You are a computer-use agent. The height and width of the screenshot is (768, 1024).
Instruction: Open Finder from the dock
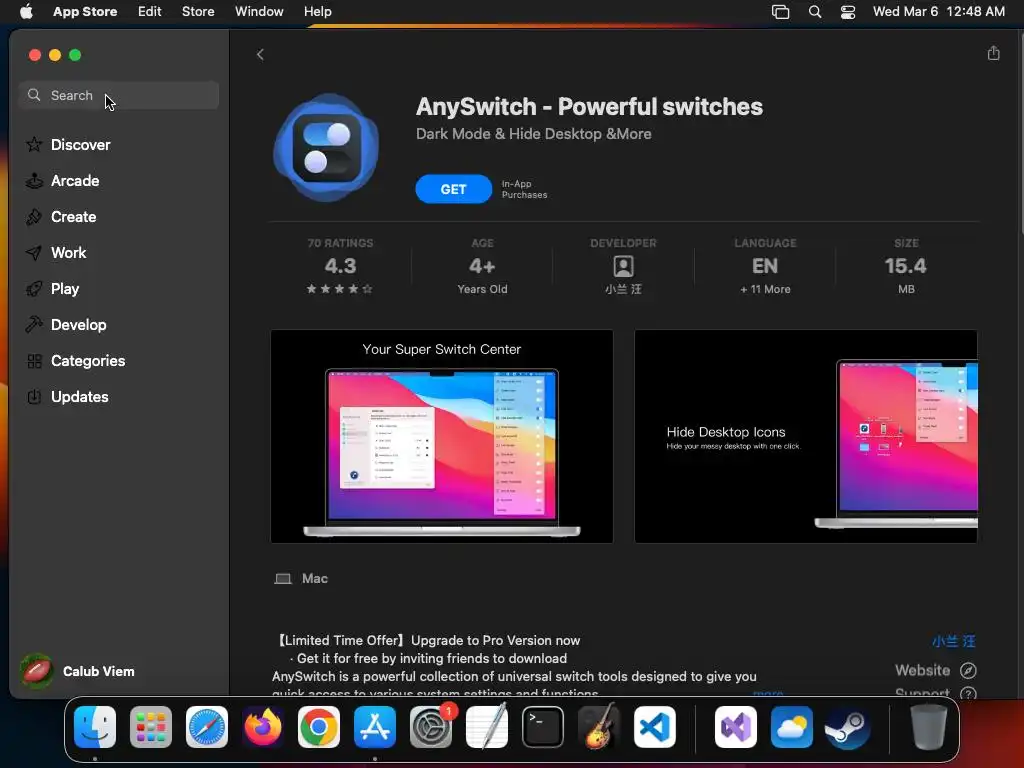95,727
